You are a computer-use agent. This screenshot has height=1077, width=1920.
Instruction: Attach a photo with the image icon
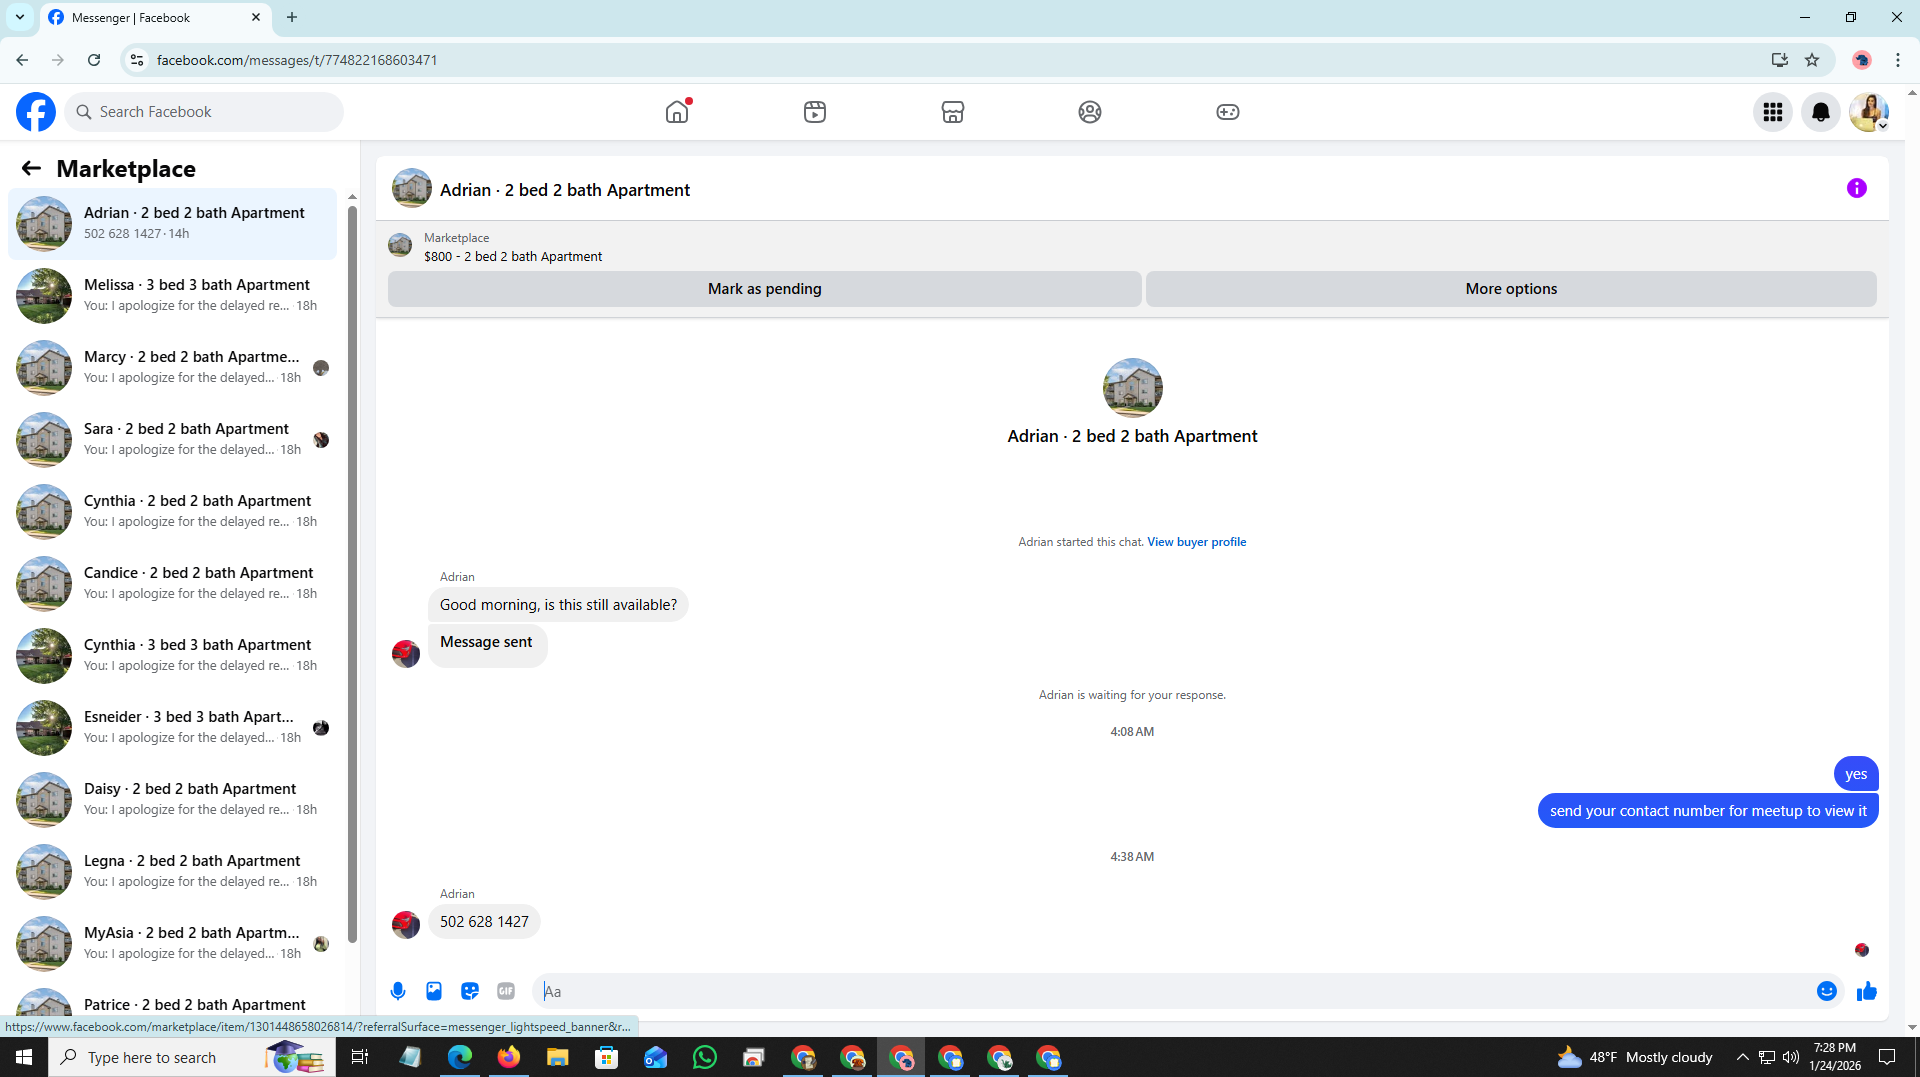tap(434, 991)
